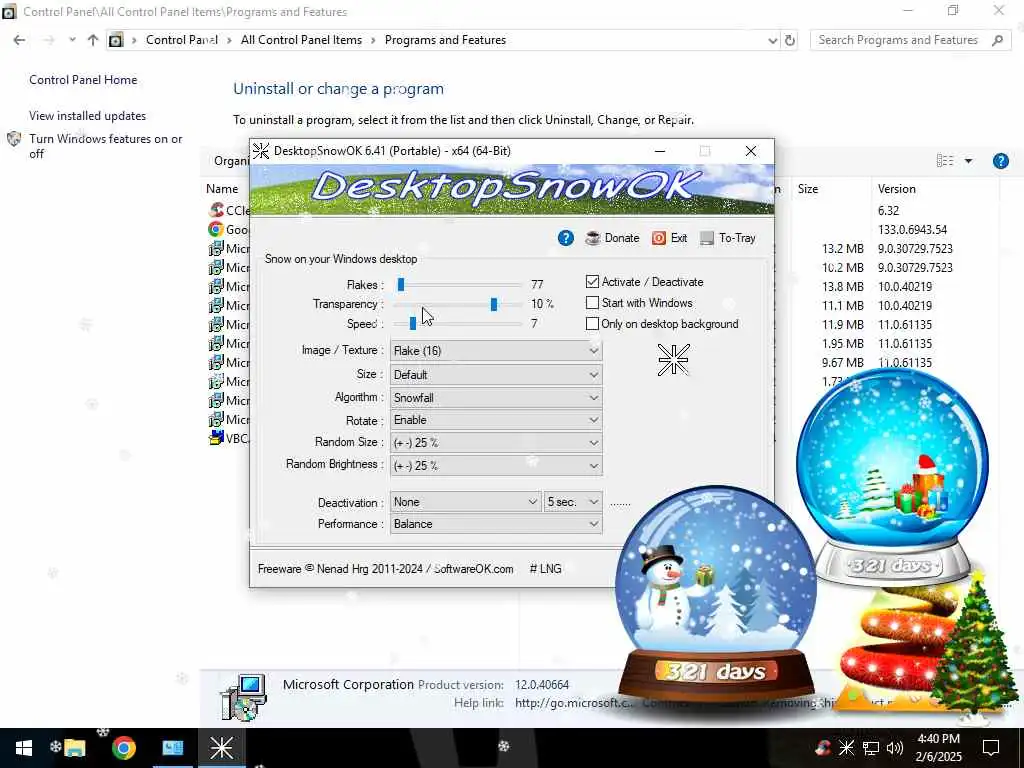Screen dimensions: 1024x768
Task: Select the Google Chrome program row icon
Action: click(216, 229)
